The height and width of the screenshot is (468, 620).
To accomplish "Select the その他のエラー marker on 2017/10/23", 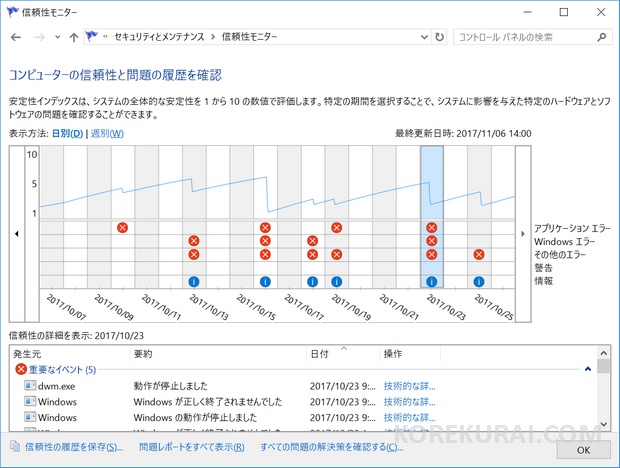I will (x=432, y=255).
